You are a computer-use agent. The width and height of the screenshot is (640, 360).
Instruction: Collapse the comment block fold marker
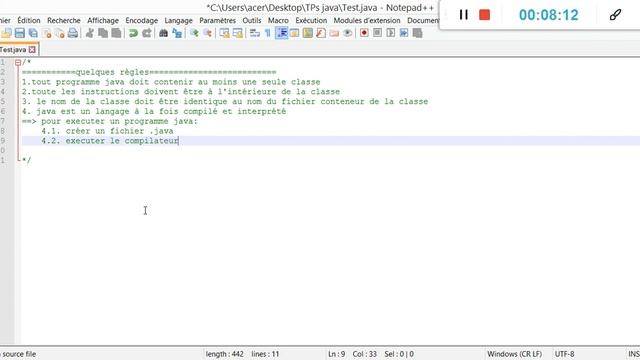(x=18, y=62)
